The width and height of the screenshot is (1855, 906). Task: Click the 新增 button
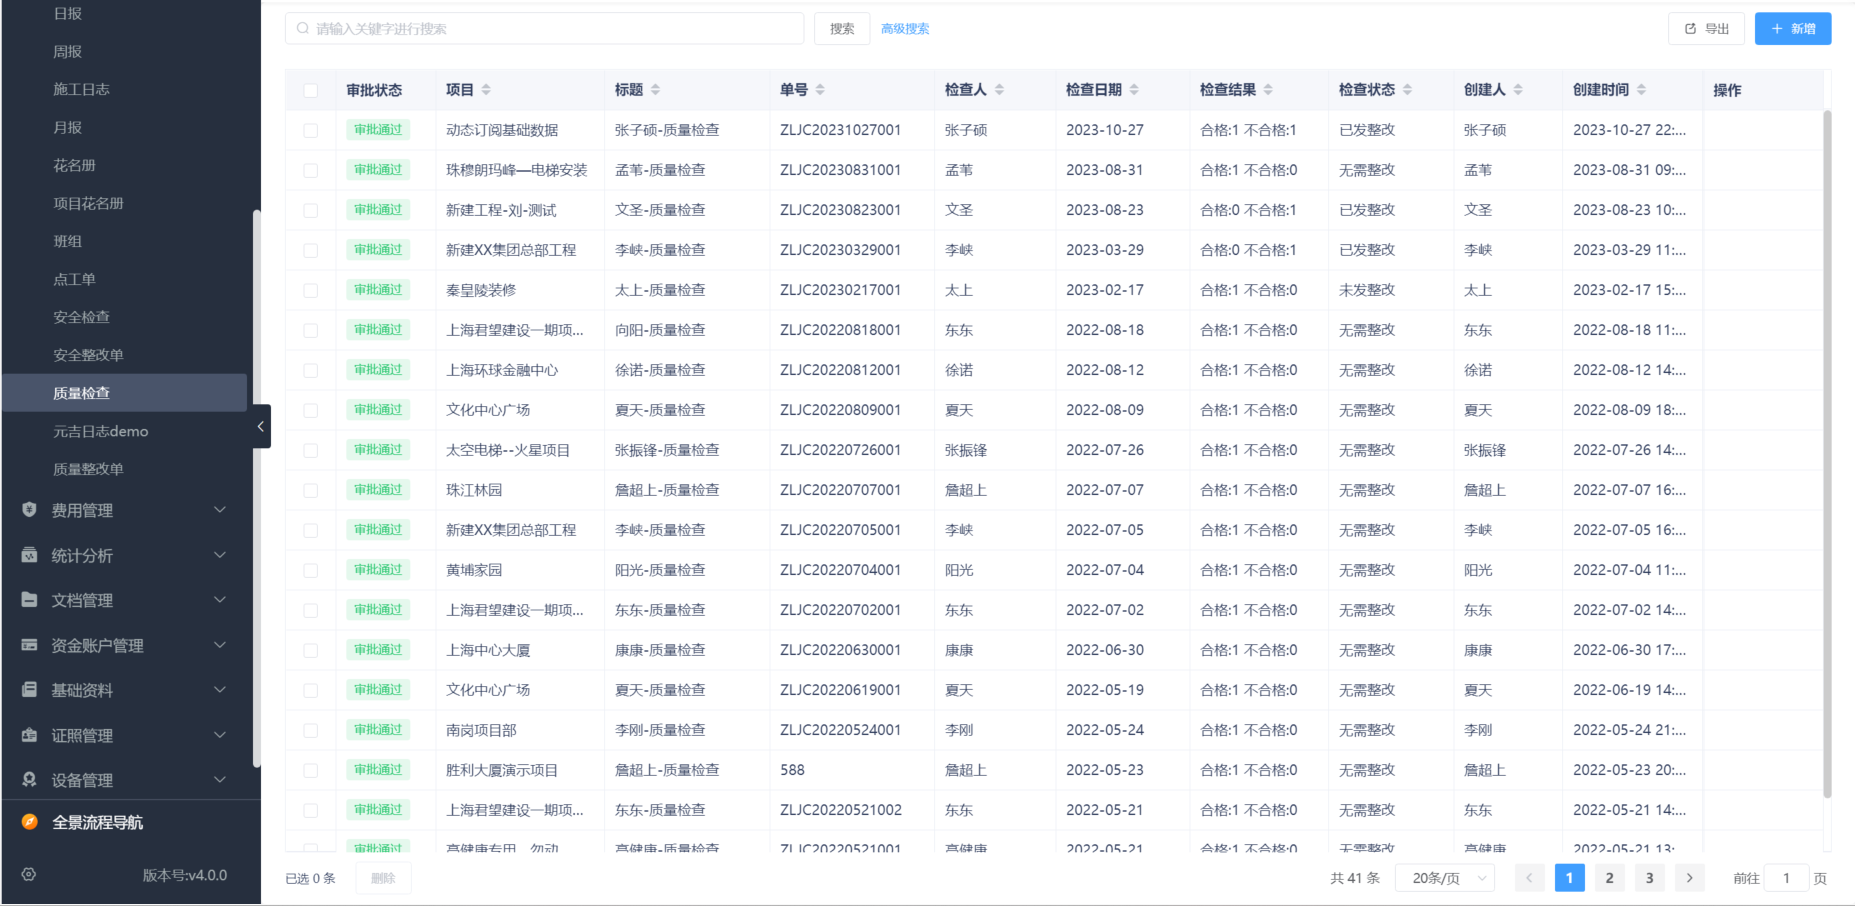1792,28
